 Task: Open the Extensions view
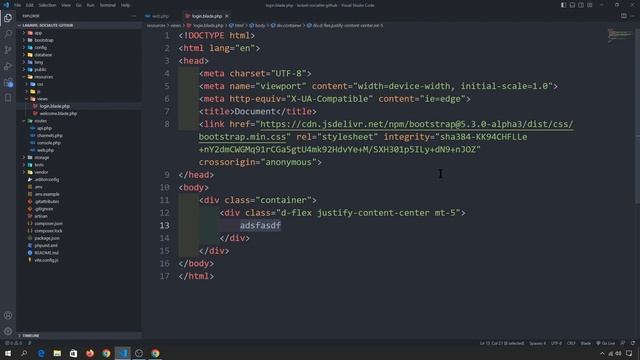tap(8, 82)
